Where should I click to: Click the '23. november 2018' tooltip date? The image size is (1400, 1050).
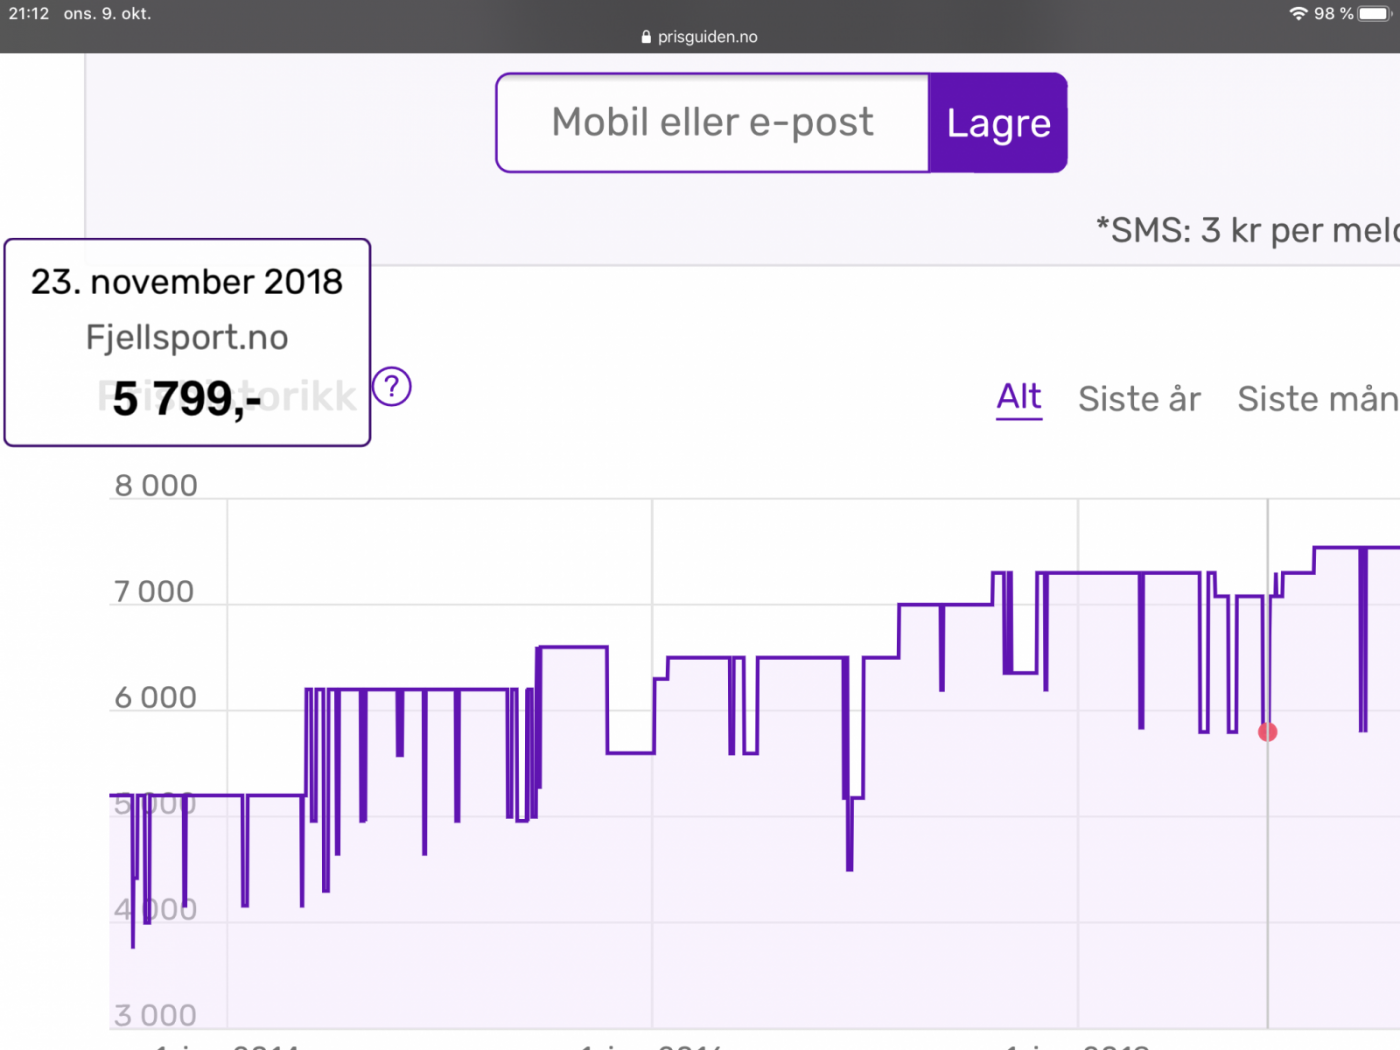point(187,282)
